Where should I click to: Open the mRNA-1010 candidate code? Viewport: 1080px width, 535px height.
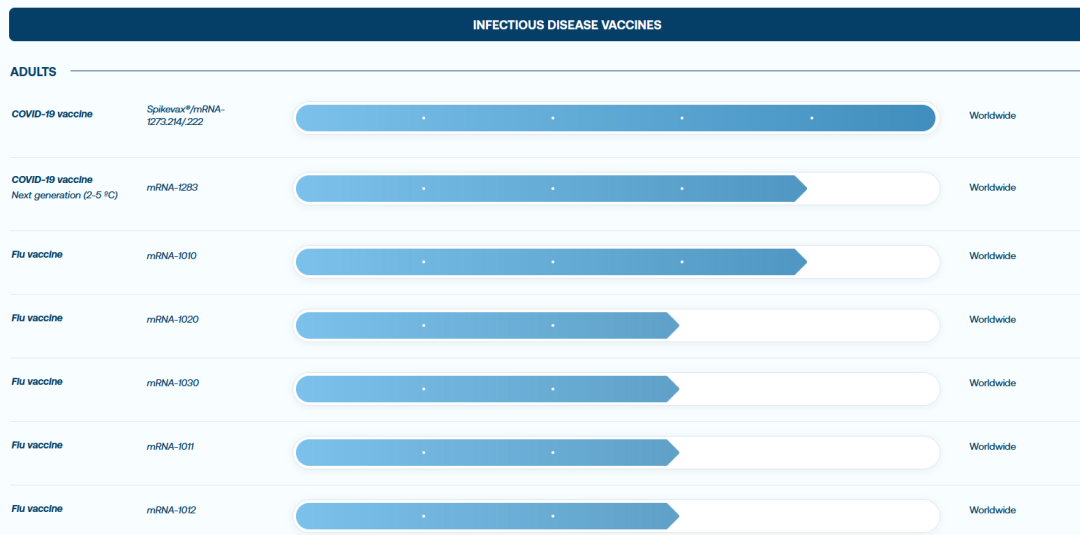(x=172, y=256)
